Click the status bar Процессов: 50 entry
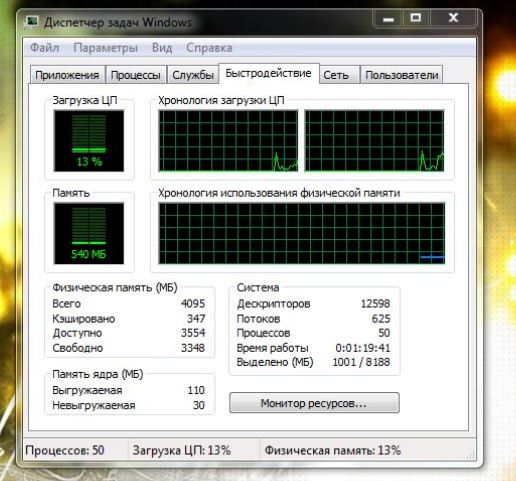Screen dimensions: 516x481 tap(65, 450)
